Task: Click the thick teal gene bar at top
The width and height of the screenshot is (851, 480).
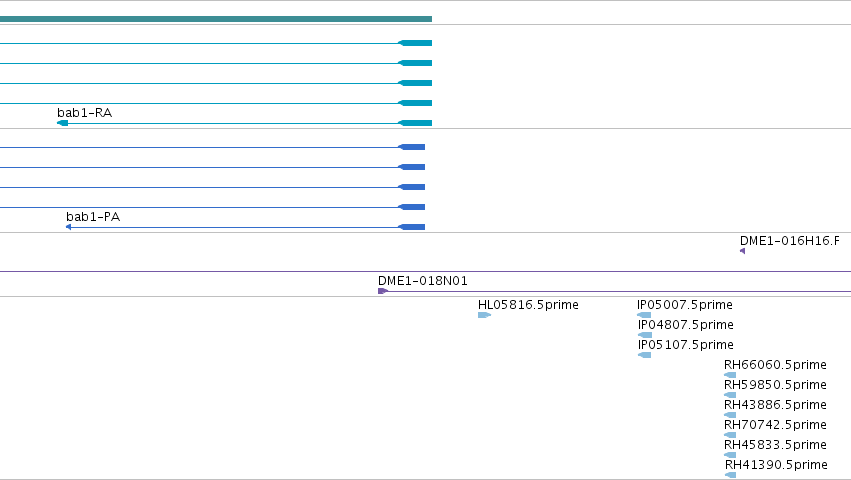Action: 216,19
